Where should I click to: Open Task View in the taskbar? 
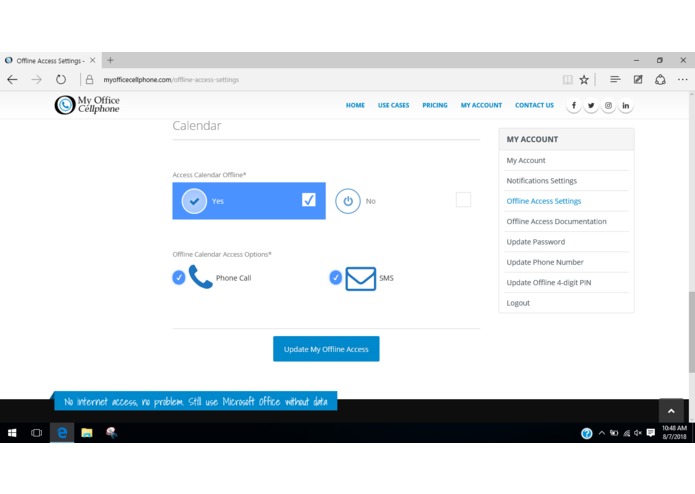37,433
